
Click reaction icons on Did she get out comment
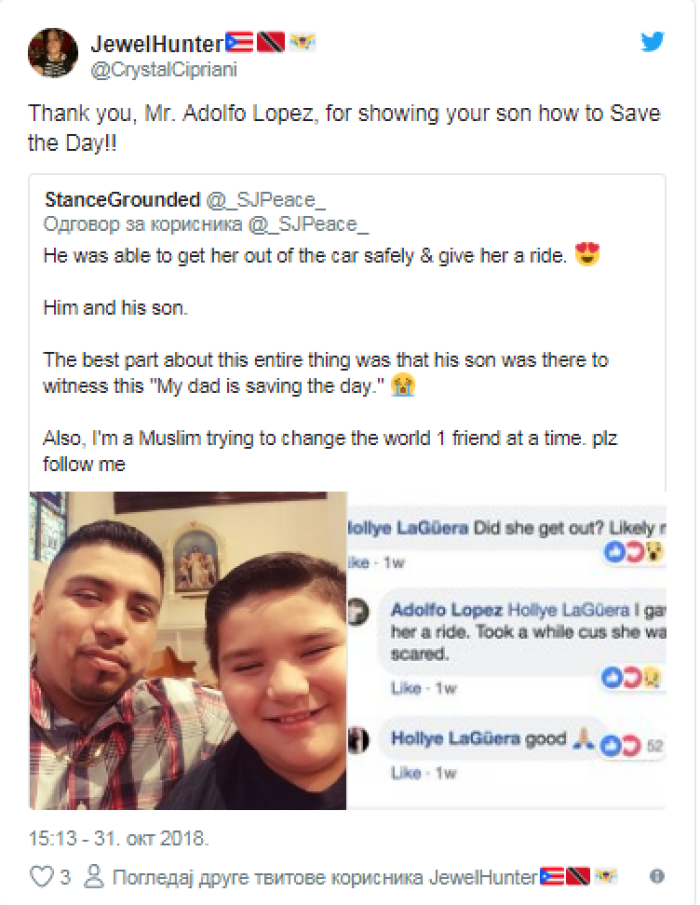click(x=634, y=552)
